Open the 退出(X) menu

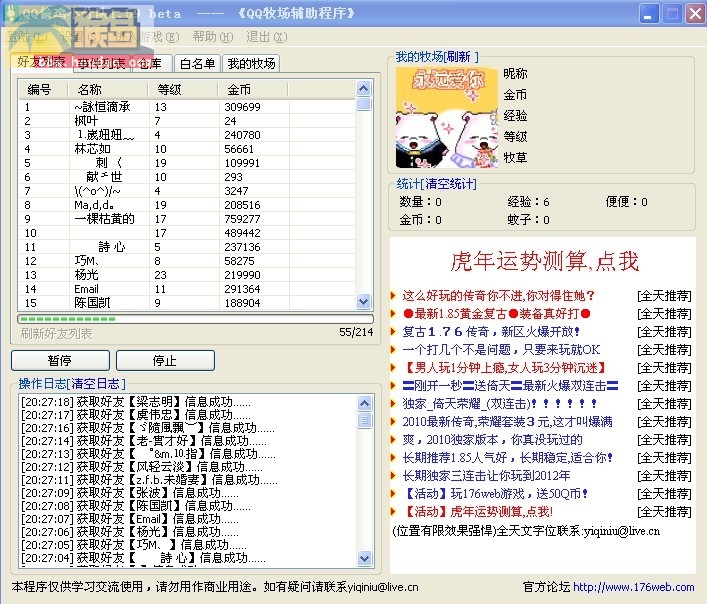[x=266, y=37]
